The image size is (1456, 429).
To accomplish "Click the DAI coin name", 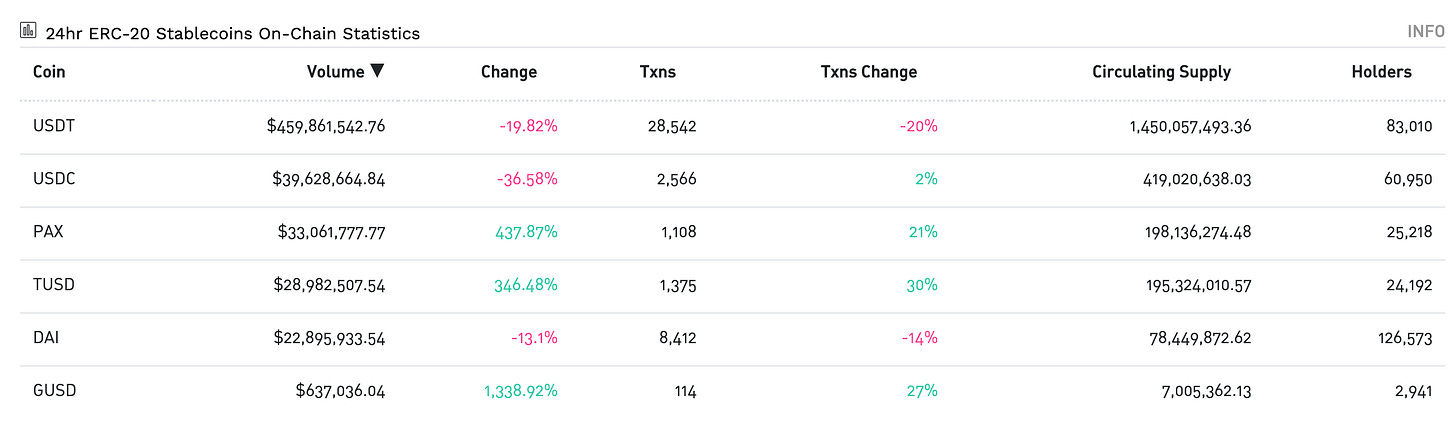I will pyautogui.click(x=46, y=338).
